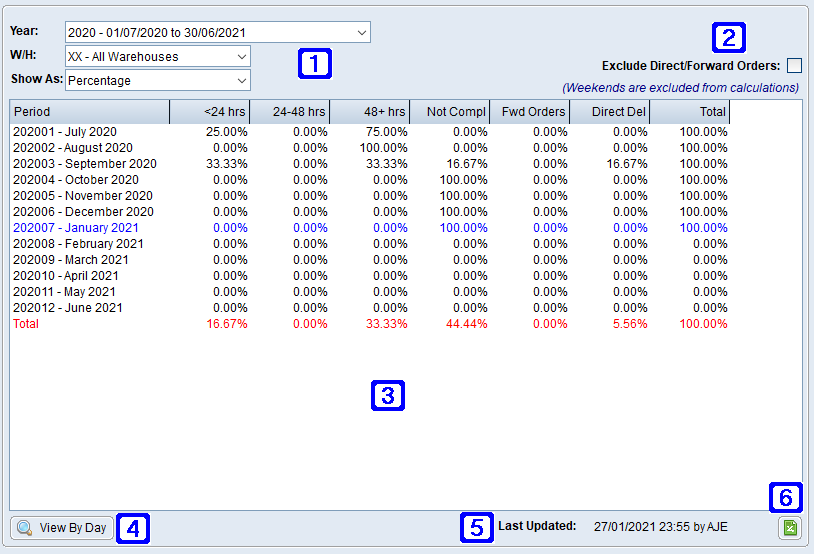Click the Excel export icon
This screenshot has width=814, height=554.
pos(790,528)
